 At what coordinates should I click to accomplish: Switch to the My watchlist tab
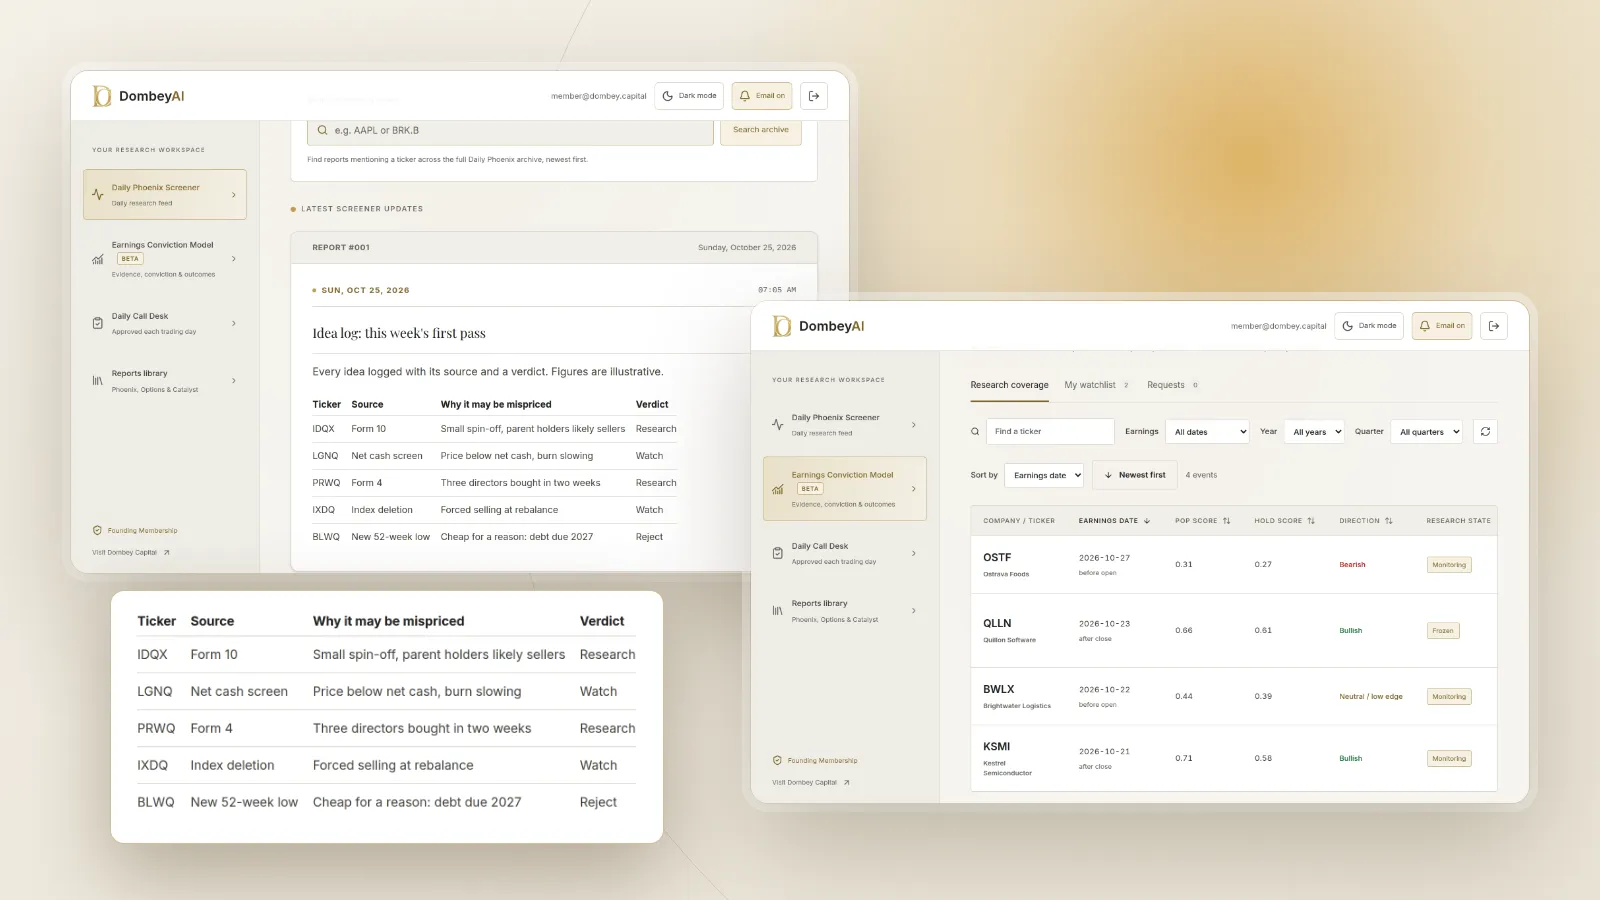click(1096, 385)
